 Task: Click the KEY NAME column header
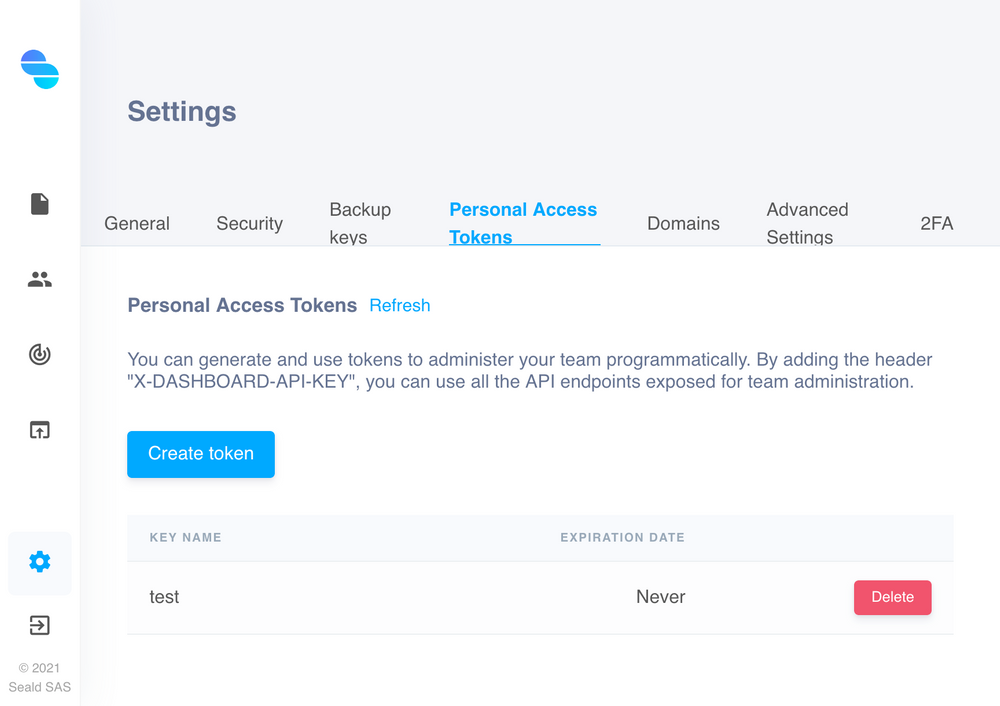[x=185, y=538]
